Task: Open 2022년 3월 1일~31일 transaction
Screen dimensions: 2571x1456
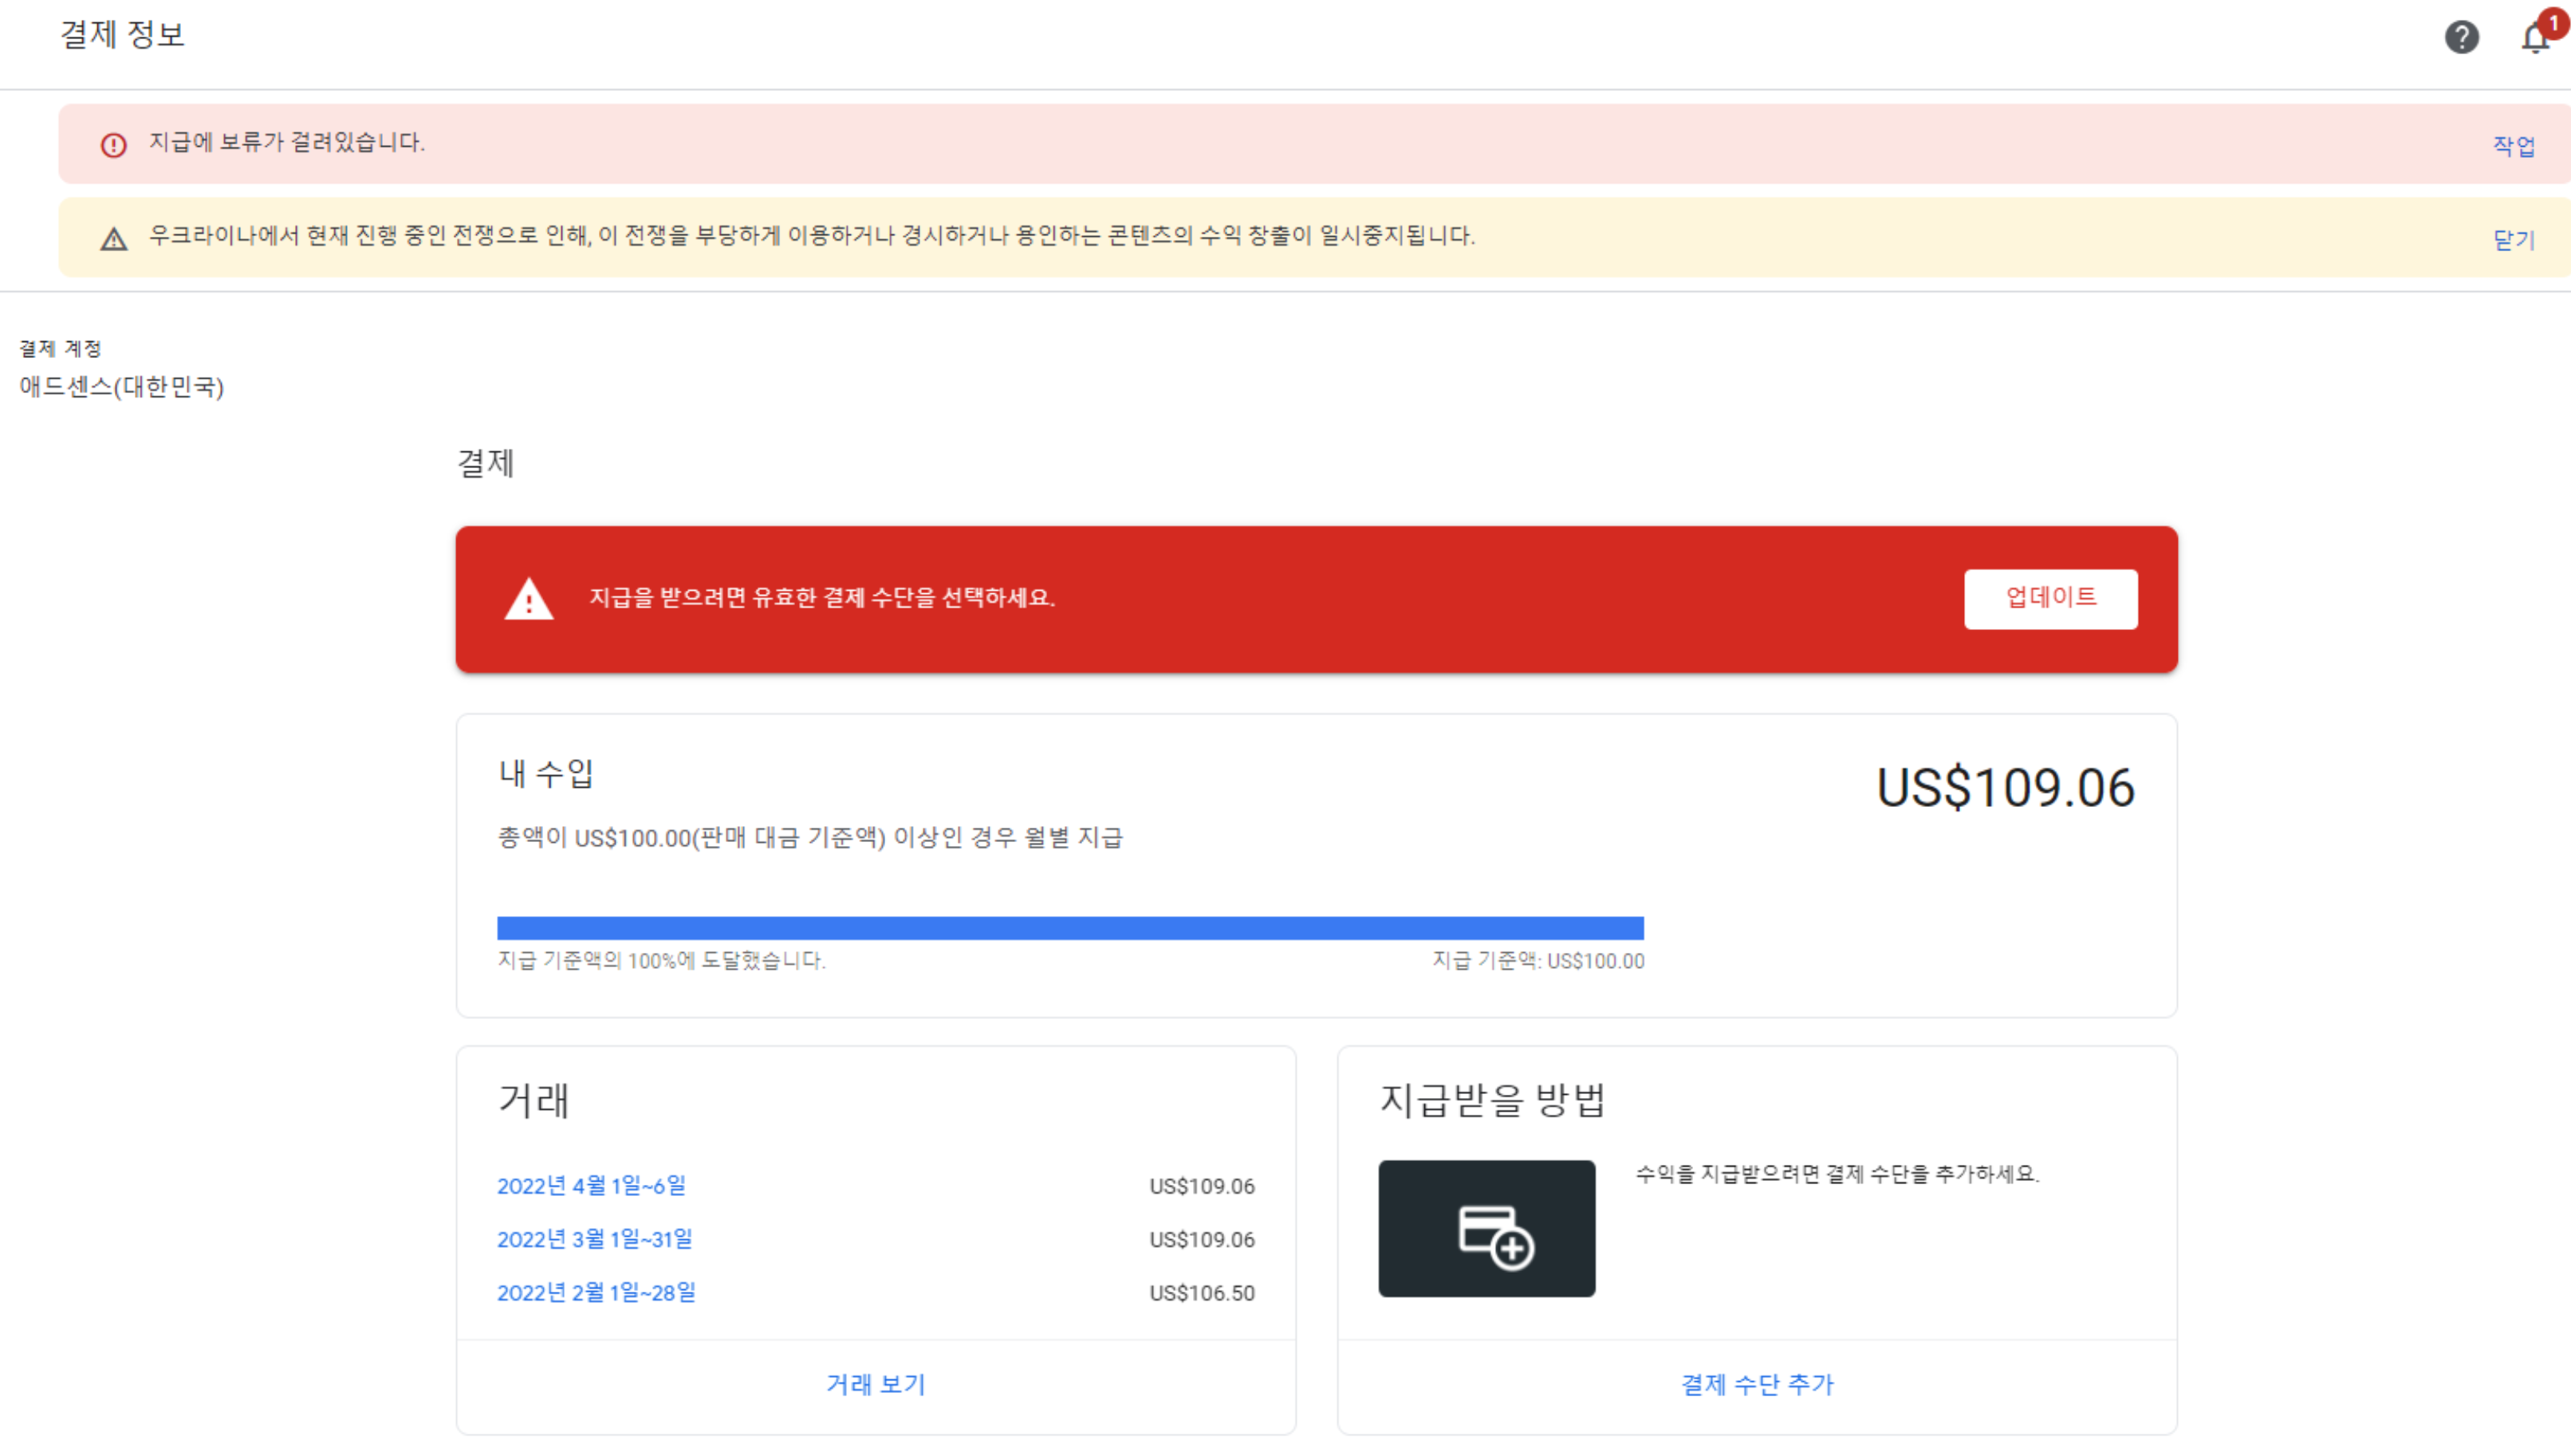Action: coord(594,1239)
